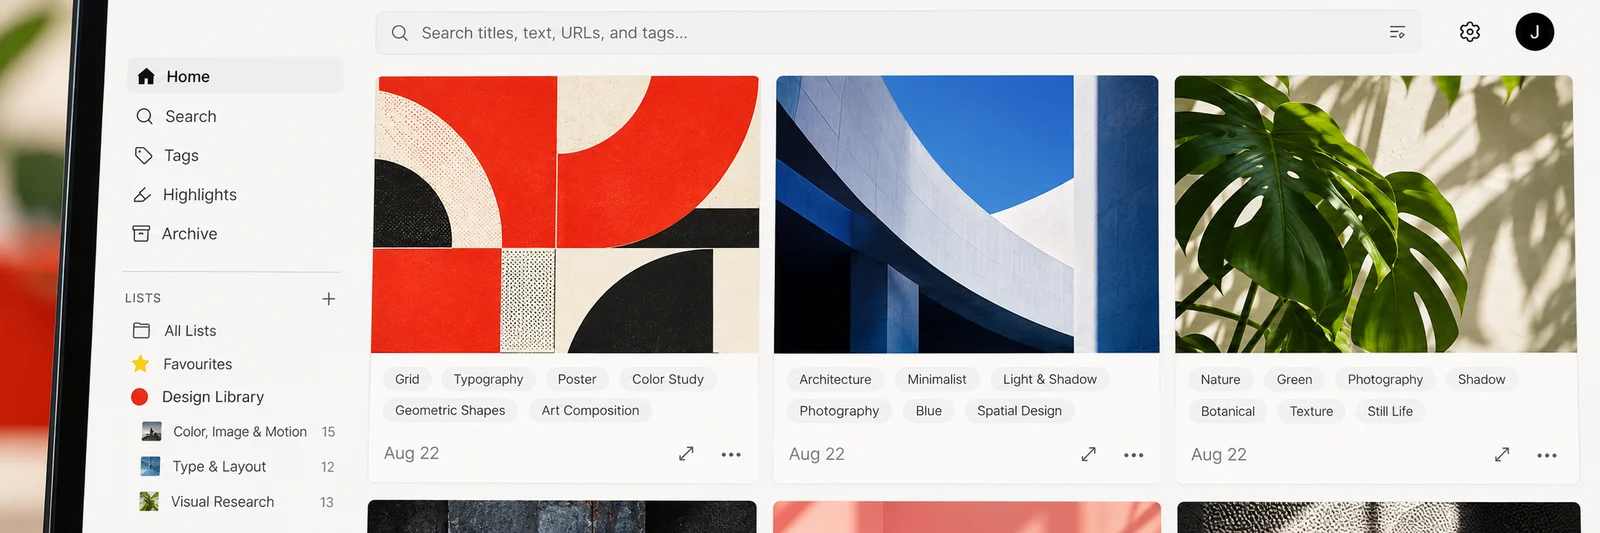Viewport: 1600px width, 533px height.
Task: Select the Blue tag
Action: 929,411
